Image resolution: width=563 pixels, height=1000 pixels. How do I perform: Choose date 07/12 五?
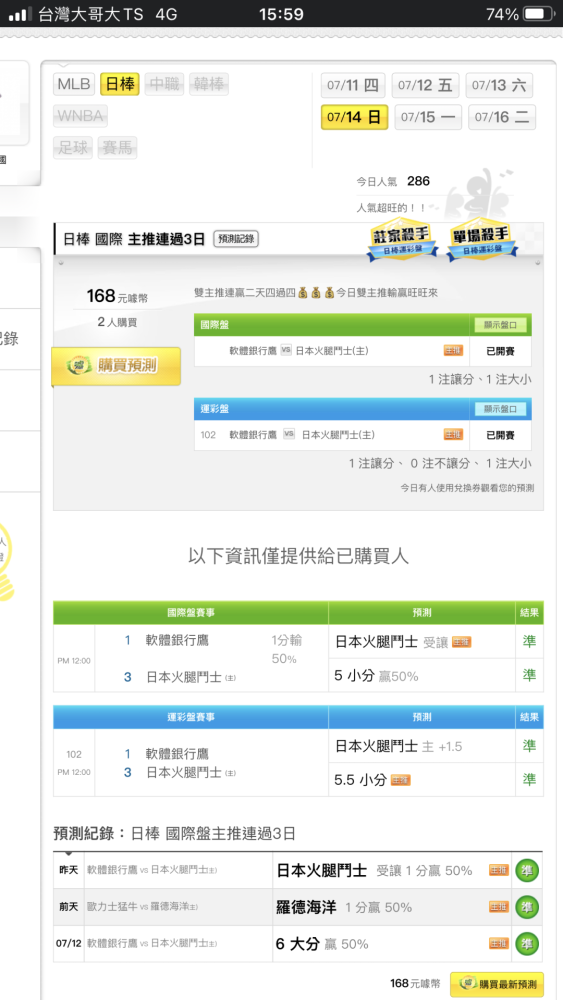pyautogui.click(x=425, y=85)
